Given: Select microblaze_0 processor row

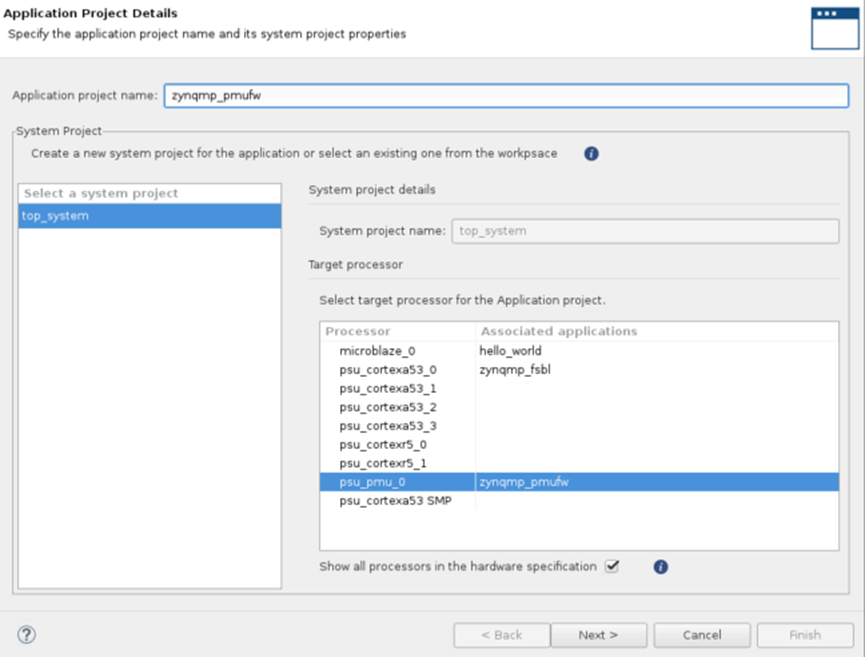Looking at the screenshot, I should pyautogui.click(x=377, y=351).
